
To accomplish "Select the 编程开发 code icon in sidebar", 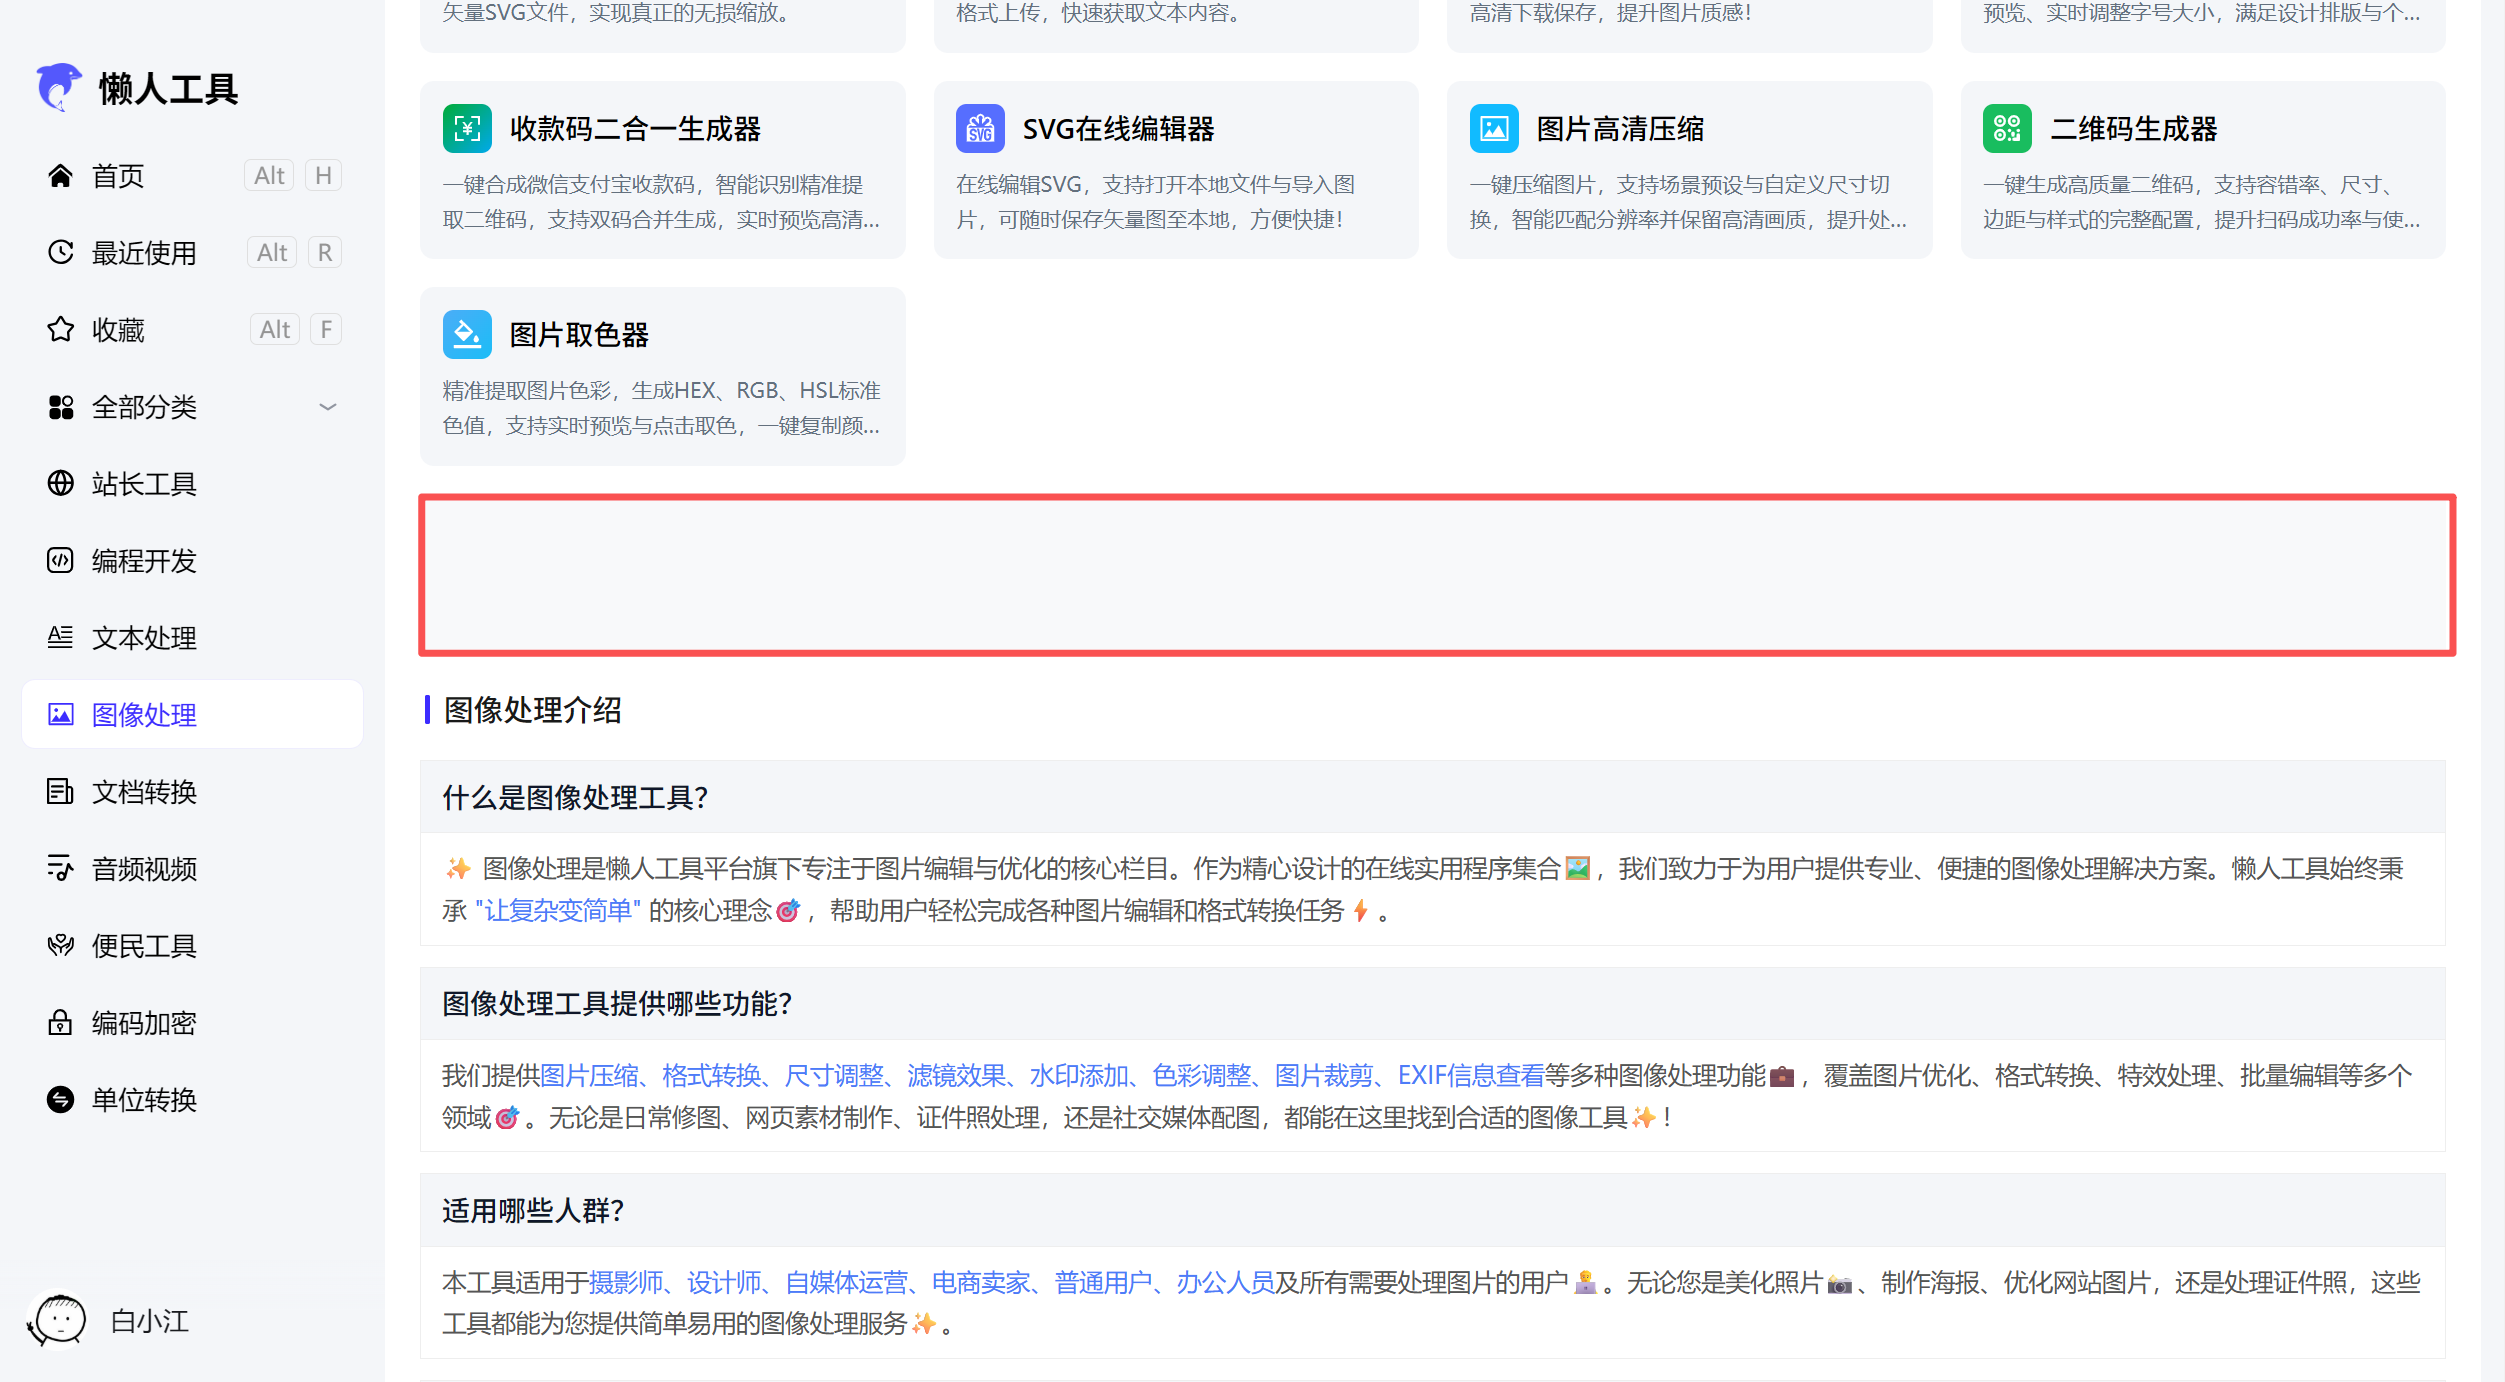I will coord(60,561).
